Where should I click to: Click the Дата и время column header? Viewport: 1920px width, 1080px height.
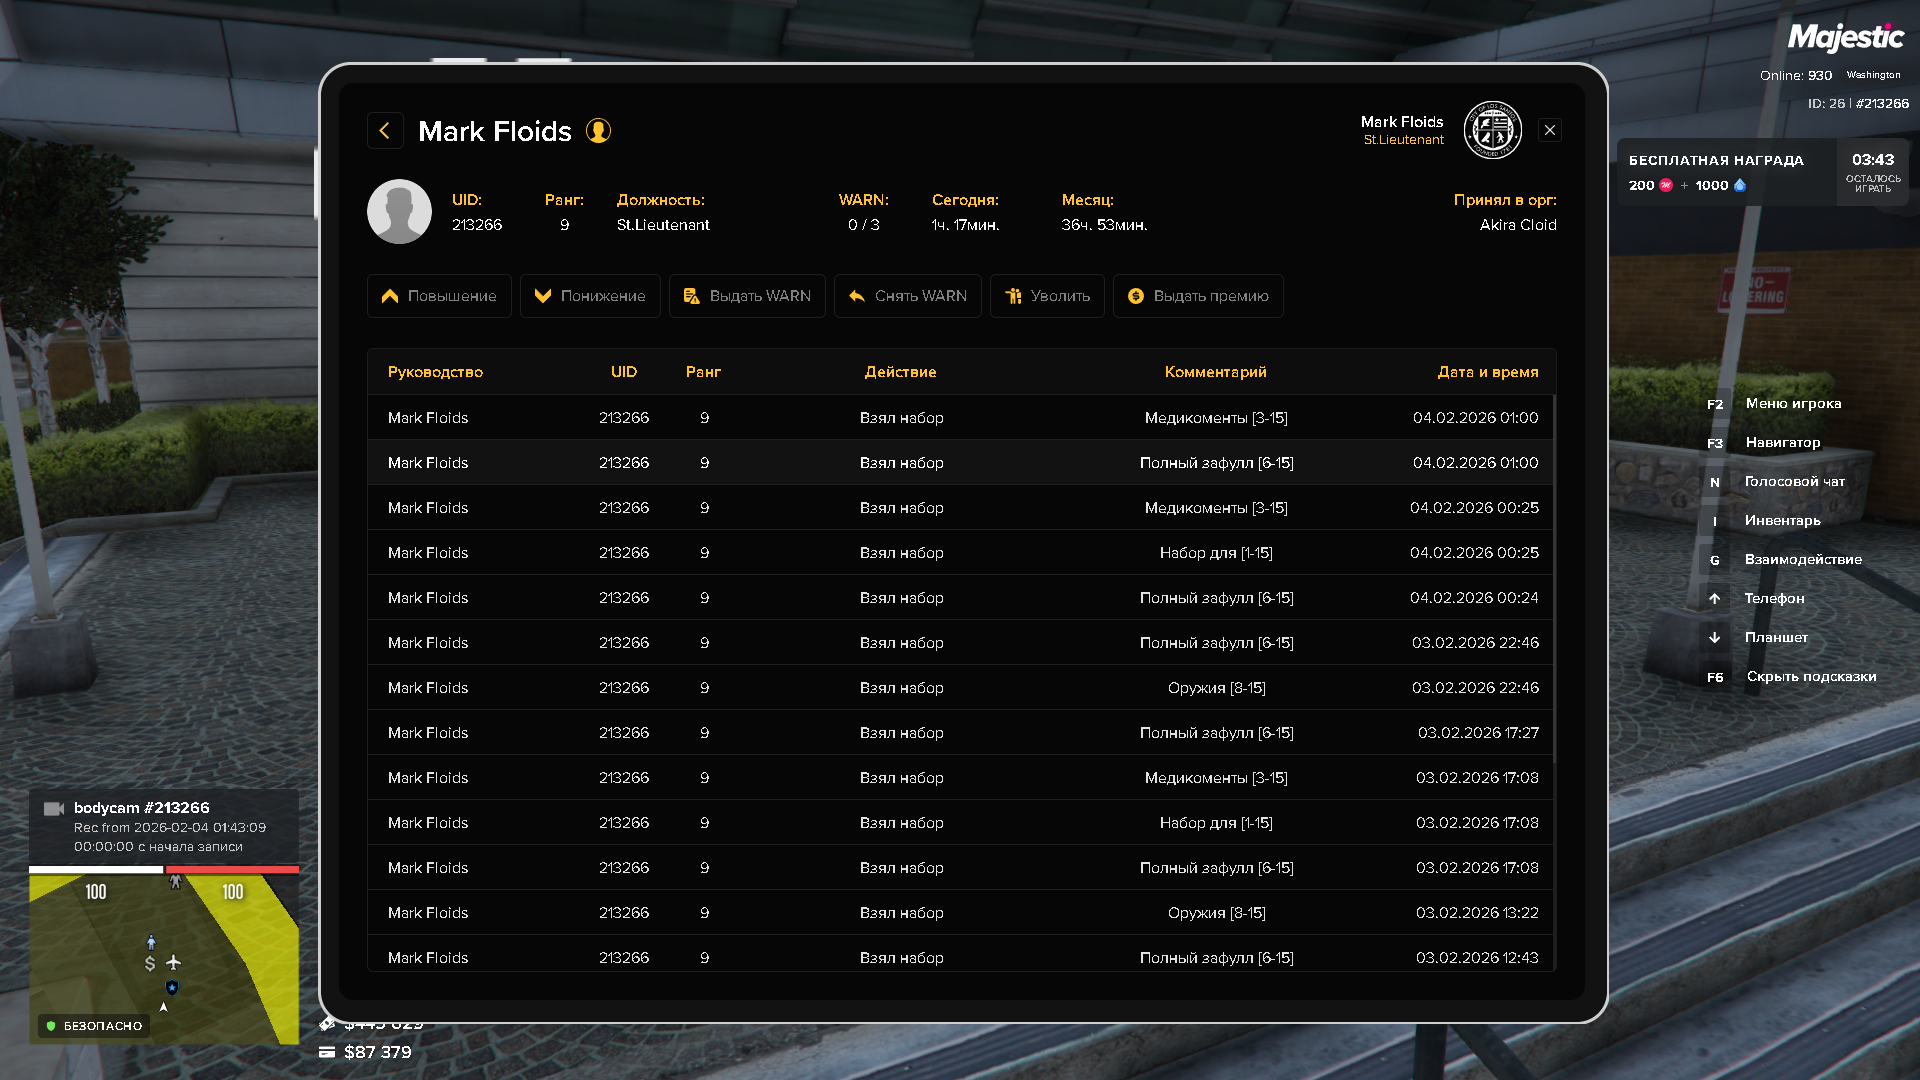[x=1487, y=372]
